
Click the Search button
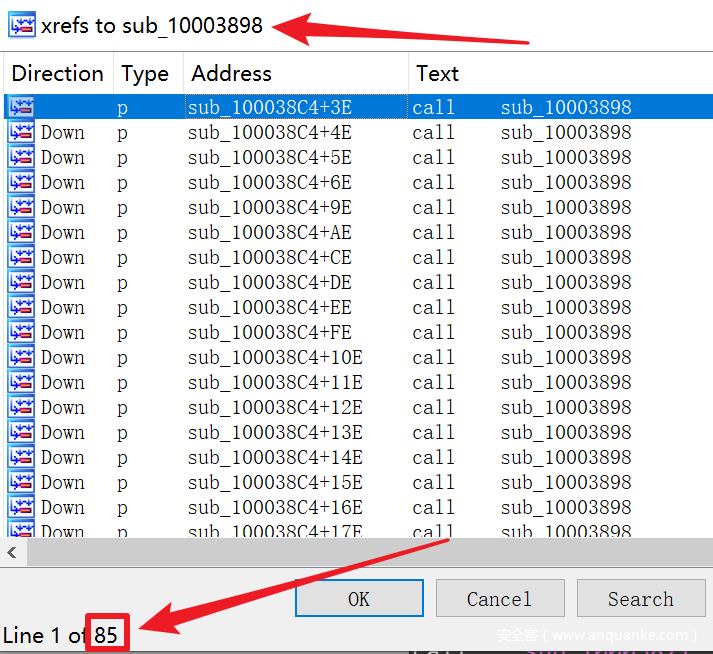coord(640,599)
